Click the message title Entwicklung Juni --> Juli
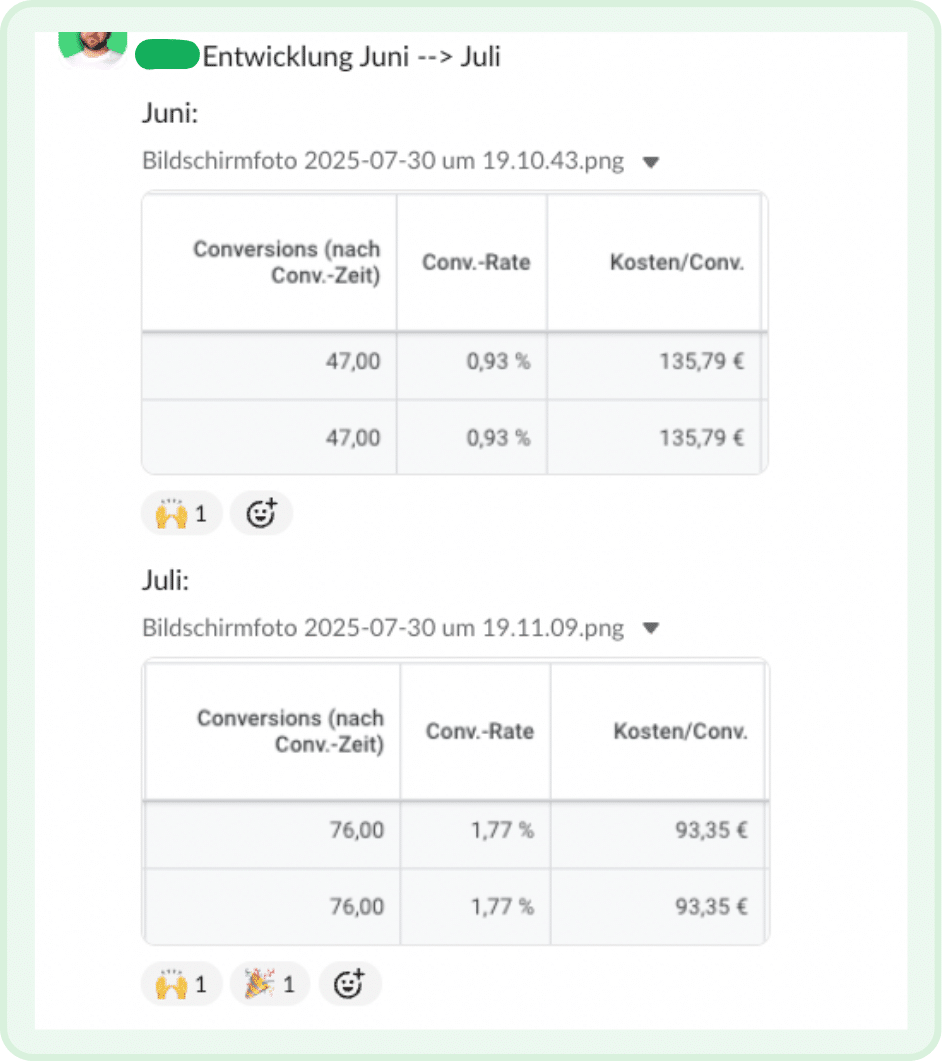Image resolution: width=942 pixels, height=1061 pixels. pos(352,57)
